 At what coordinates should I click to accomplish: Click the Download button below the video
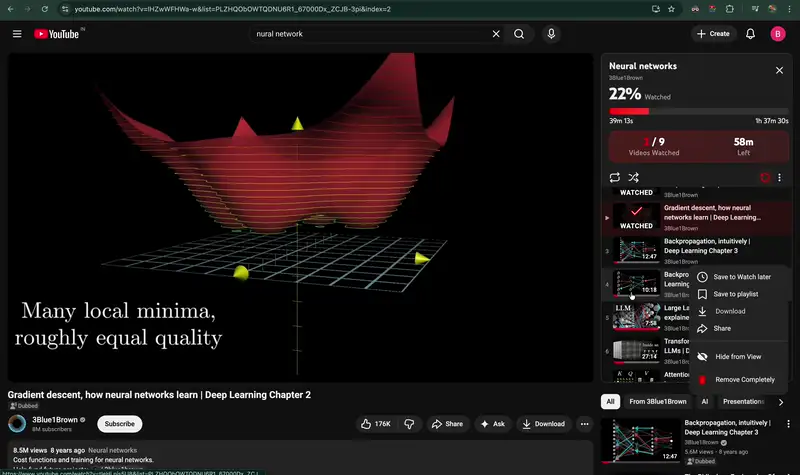coord(542,424)
